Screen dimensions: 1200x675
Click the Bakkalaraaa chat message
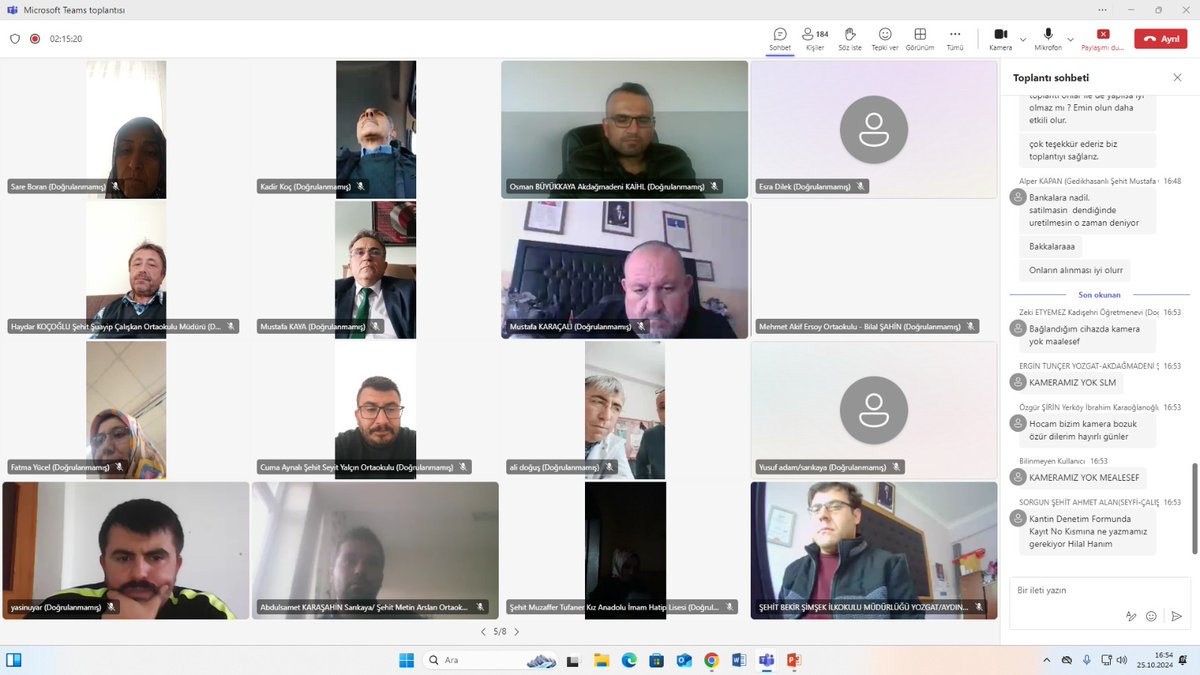point(1052,246)
